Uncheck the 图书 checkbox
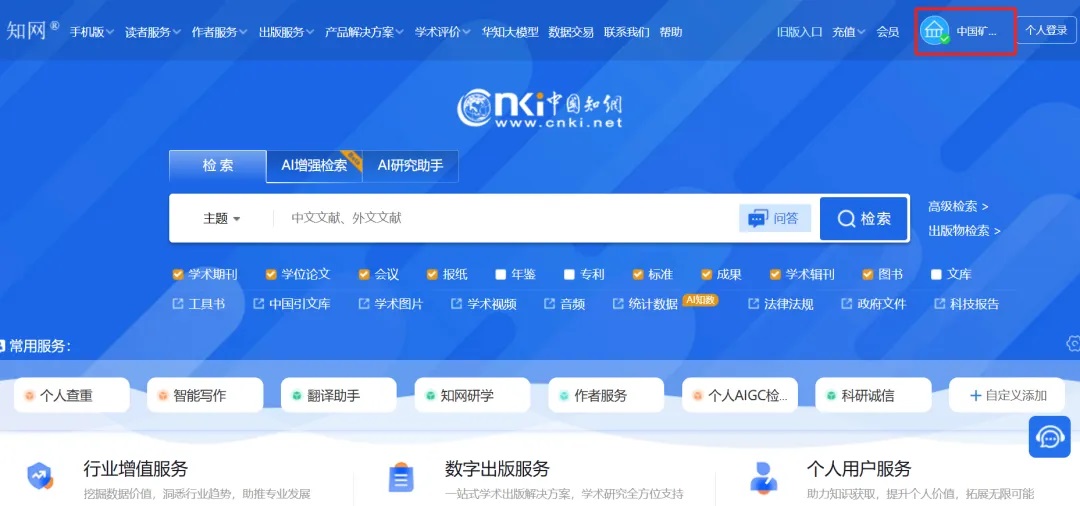 click(x=868, y=275)
